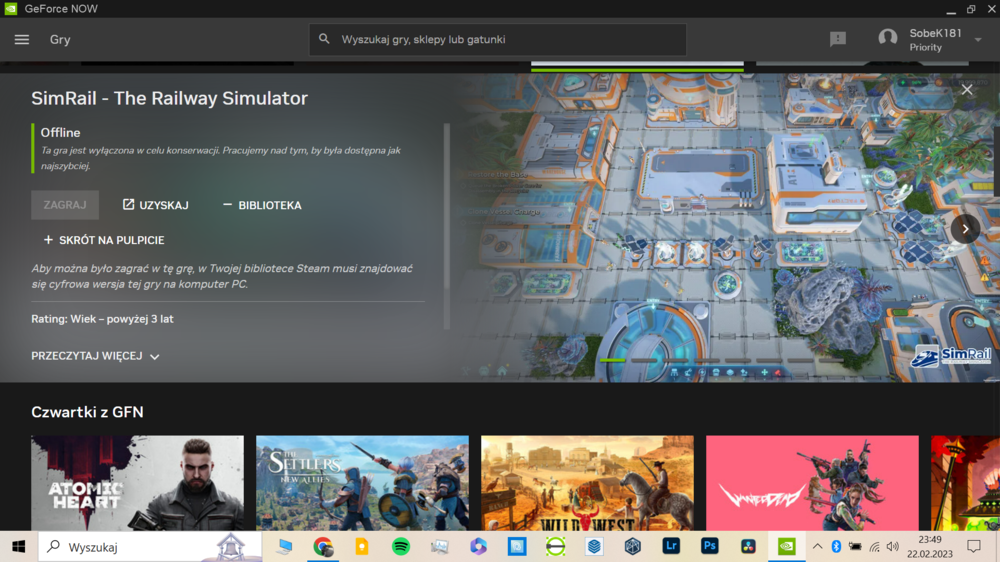
Task: Open Wi-Fi network tray icon
Action: click(874, 547)
